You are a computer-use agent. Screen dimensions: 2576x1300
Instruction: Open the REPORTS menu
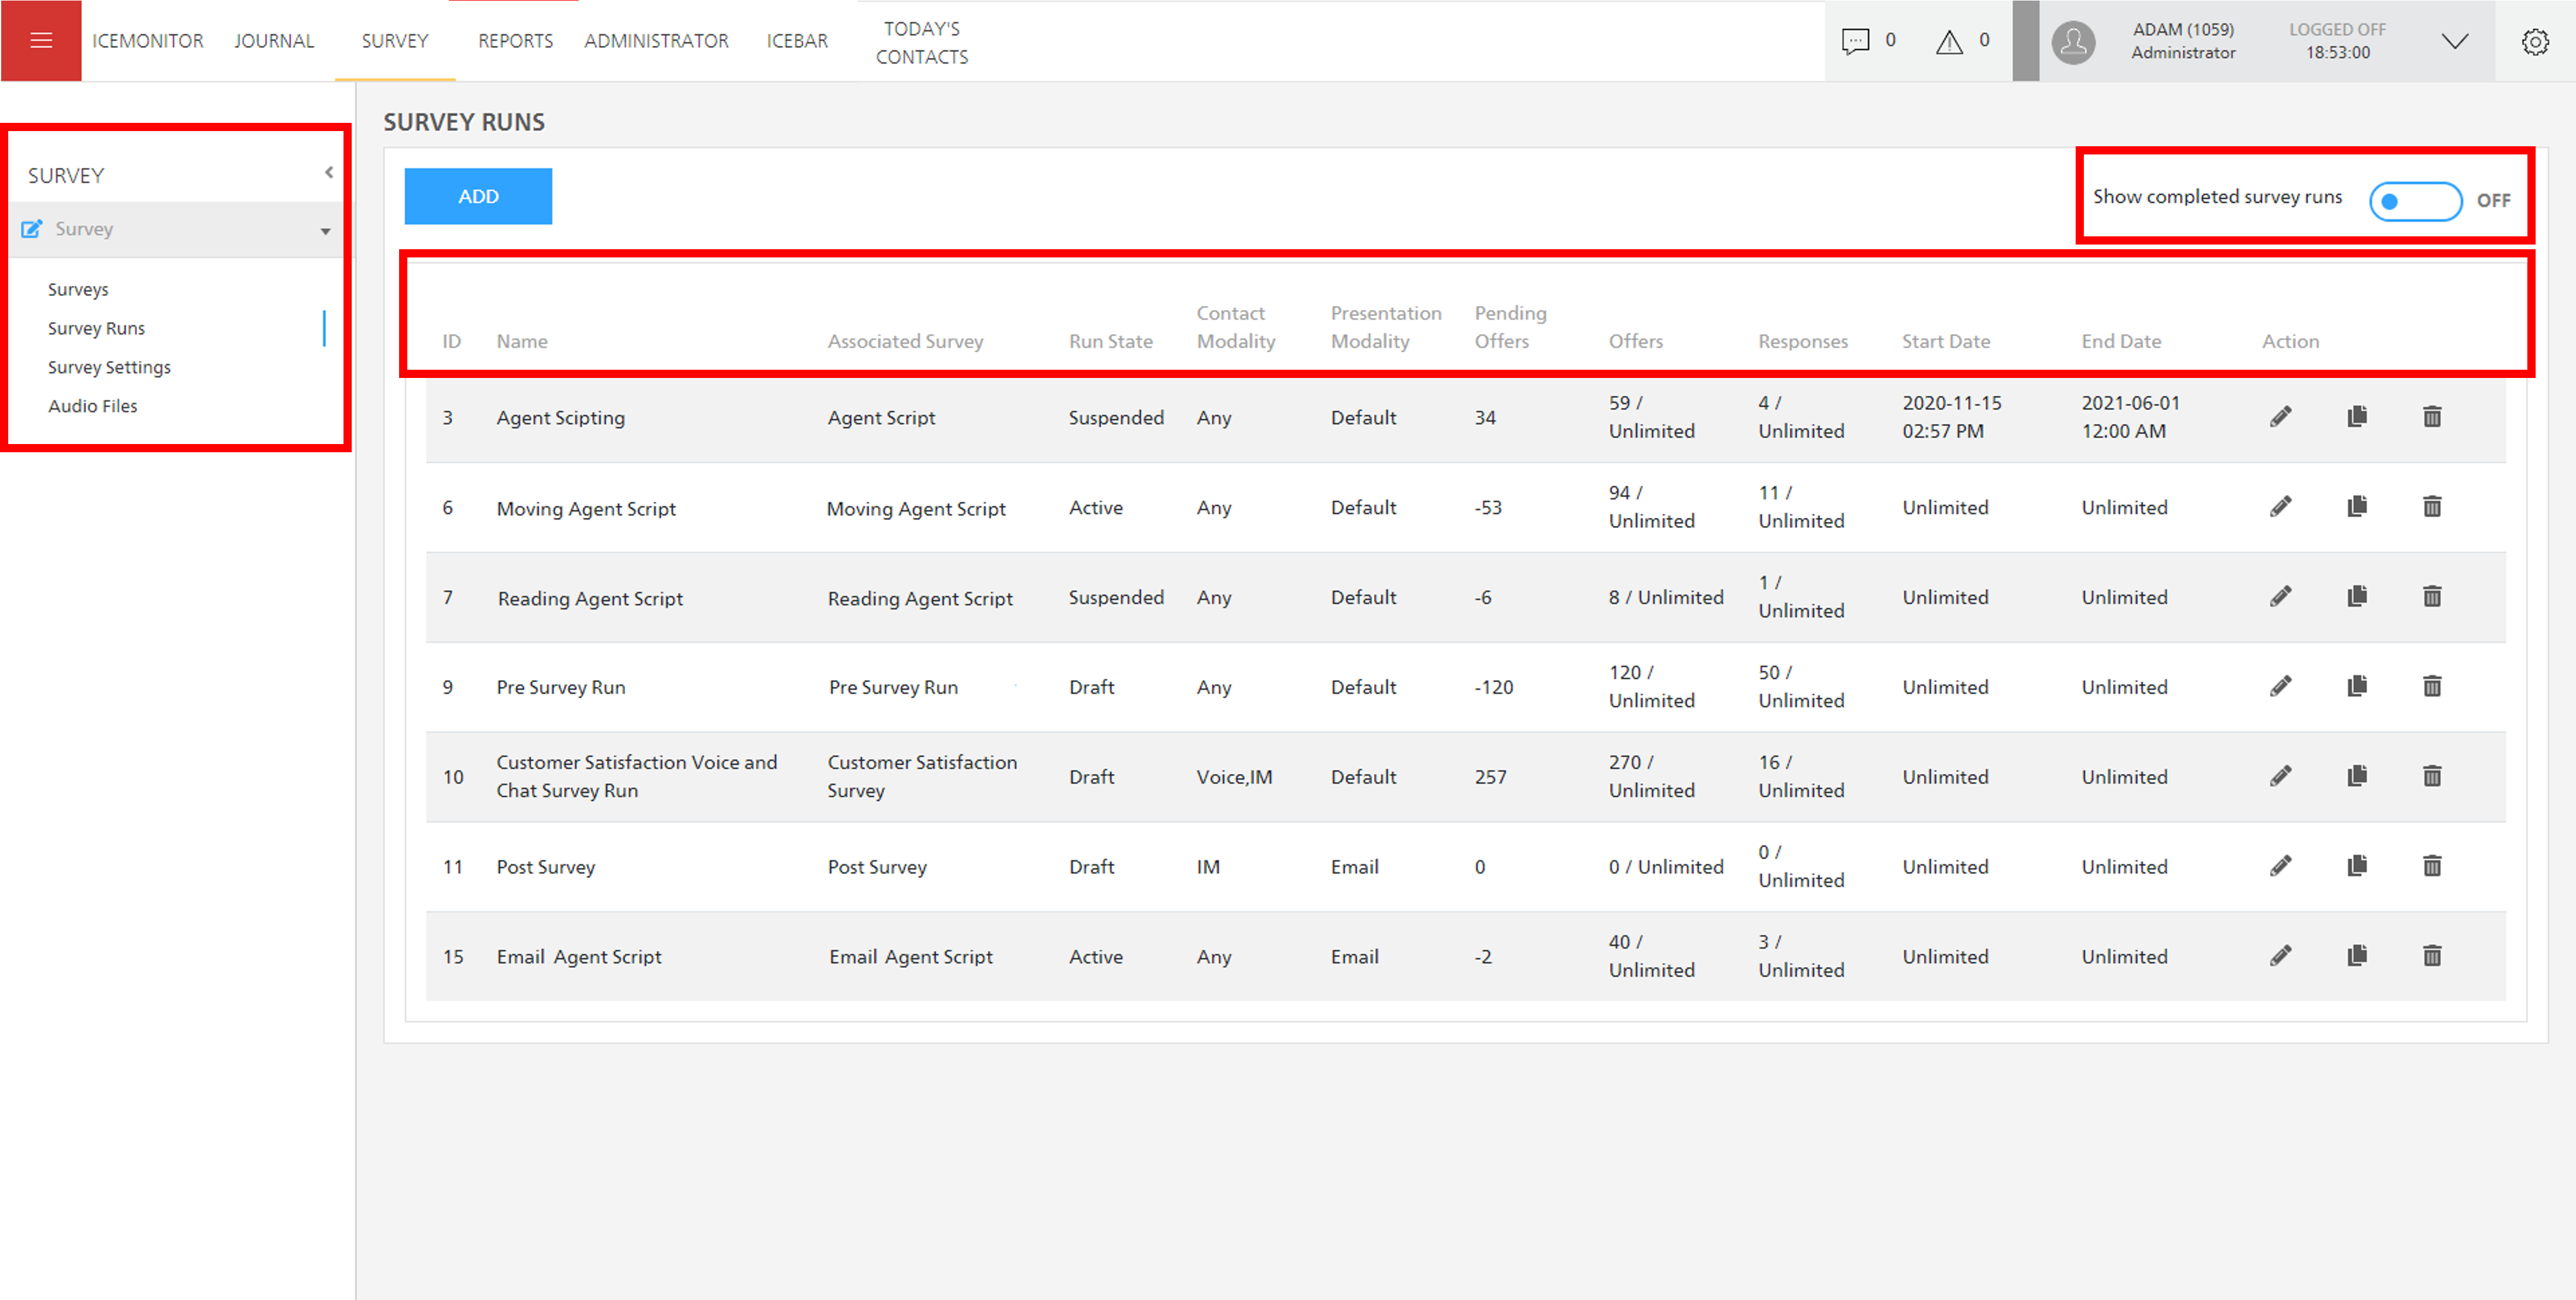click(x=515, y=41)
